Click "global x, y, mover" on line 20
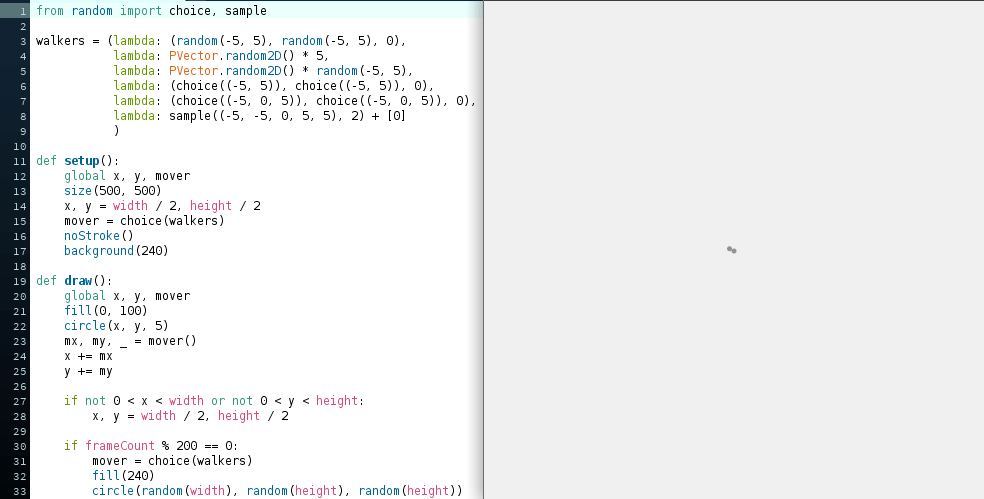 127,296
